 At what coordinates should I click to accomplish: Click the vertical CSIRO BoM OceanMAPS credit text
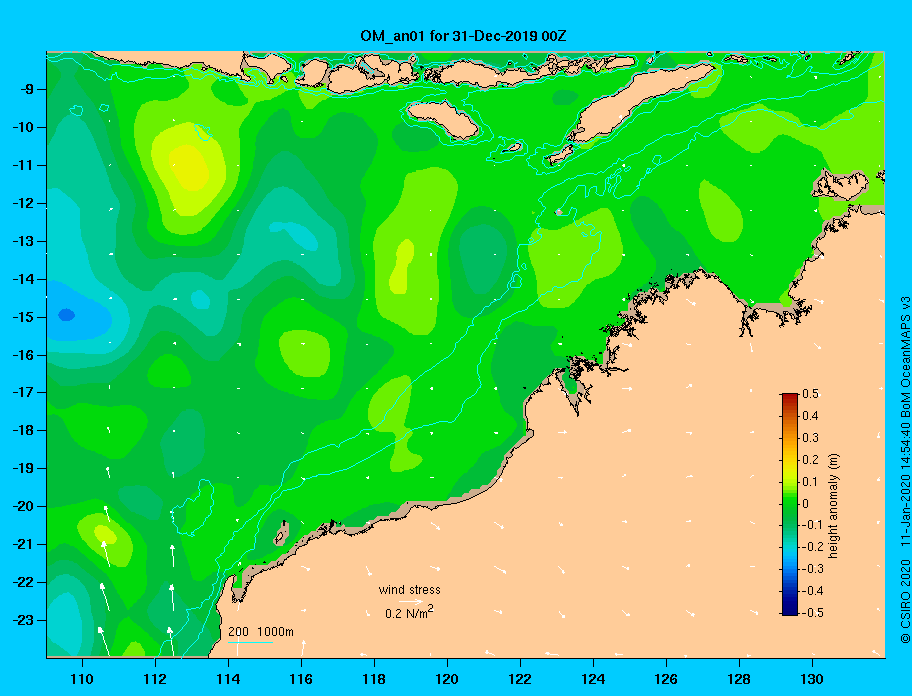click(x=905, y=470)
